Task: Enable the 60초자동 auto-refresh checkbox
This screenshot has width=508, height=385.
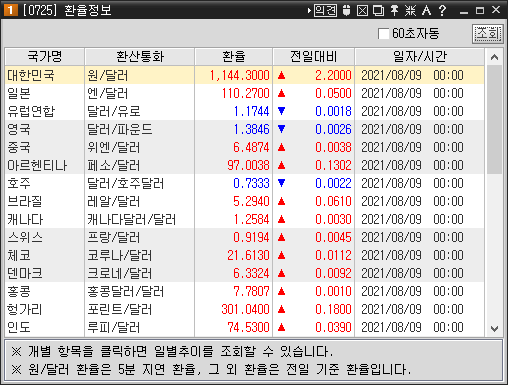Action: (383, 33)
